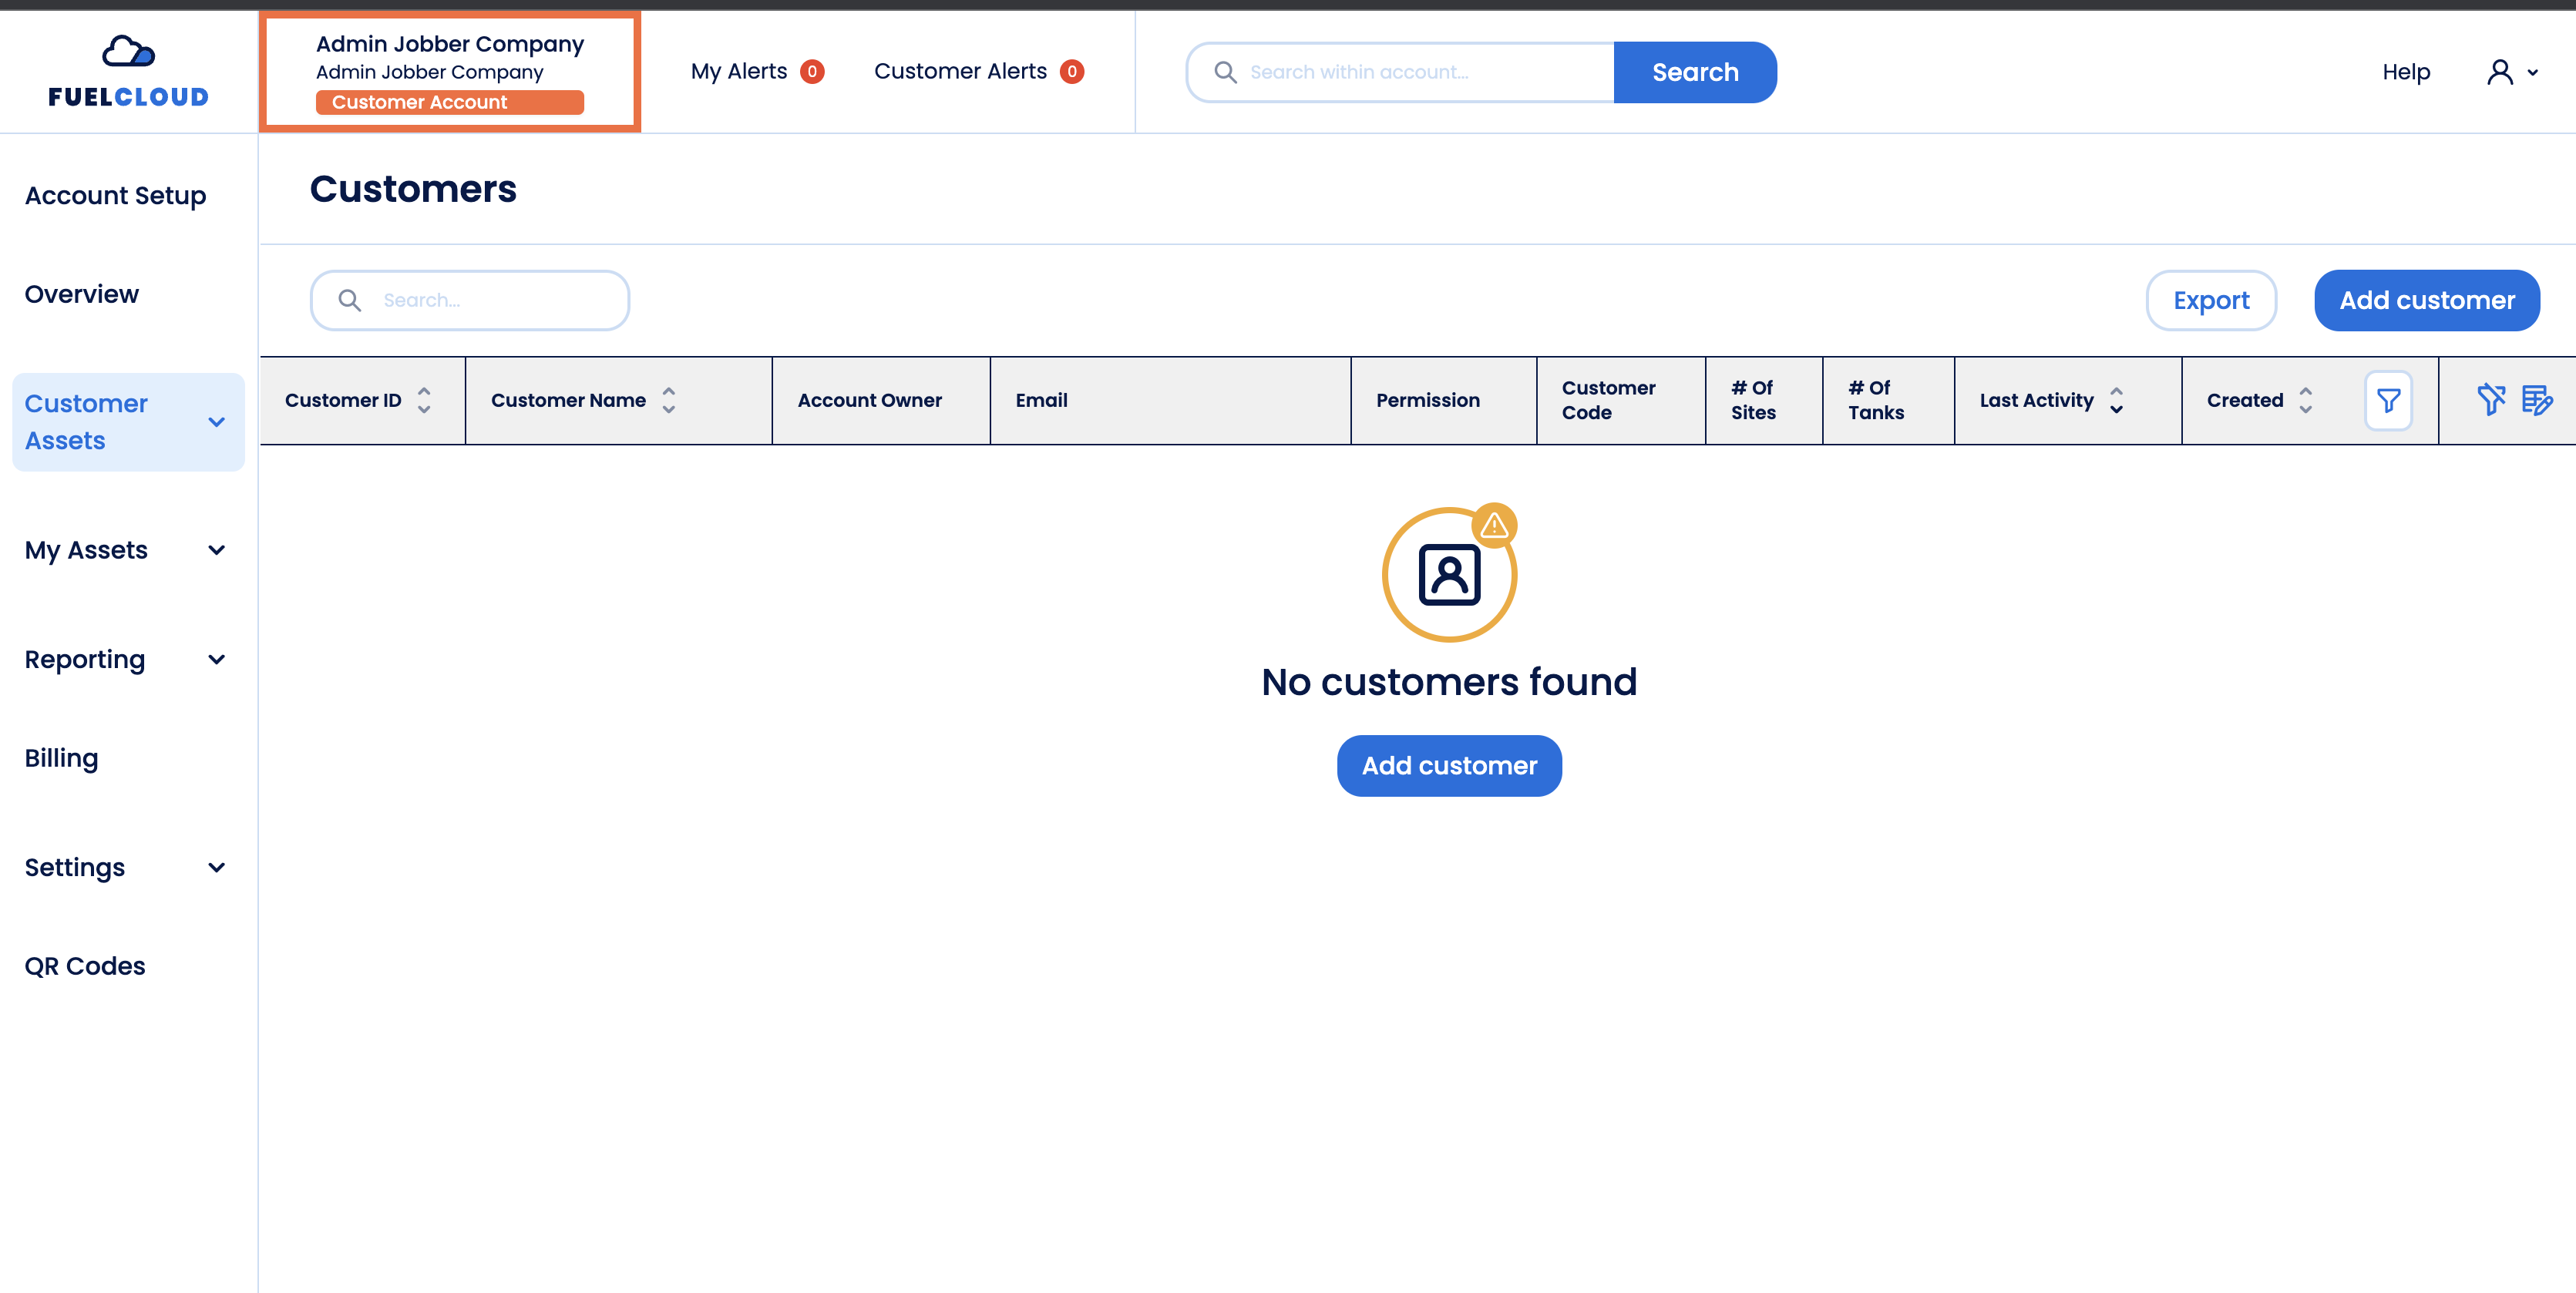Focus the customers Search field
Image resolution: width=2576 pixels, height=1293 pixels.
pyautogui.click(x=470, y=300)
